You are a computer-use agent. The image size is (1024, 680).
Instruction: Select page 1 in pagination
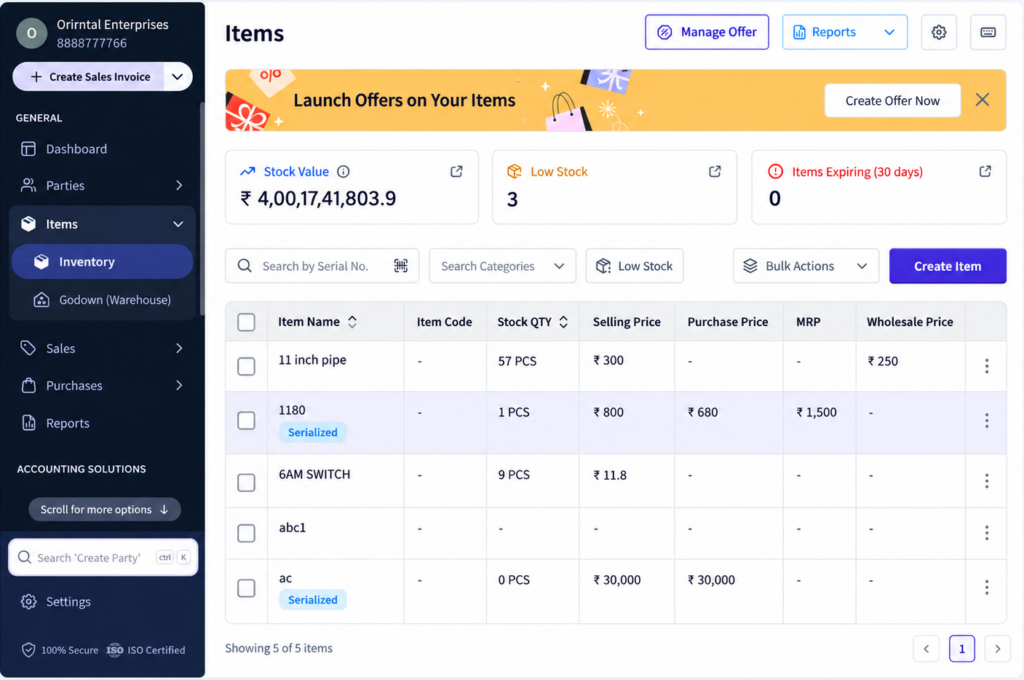961,649
